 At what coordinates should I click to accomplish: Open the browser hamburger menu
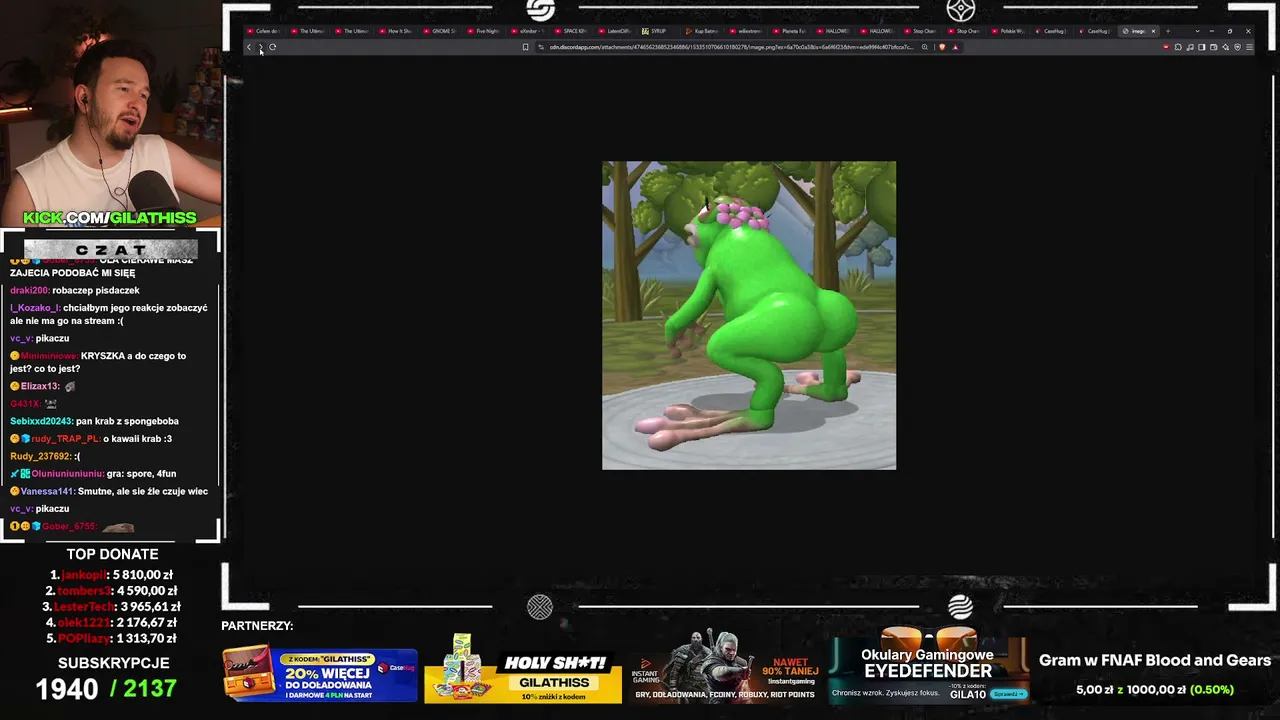tap(1249, 47)
